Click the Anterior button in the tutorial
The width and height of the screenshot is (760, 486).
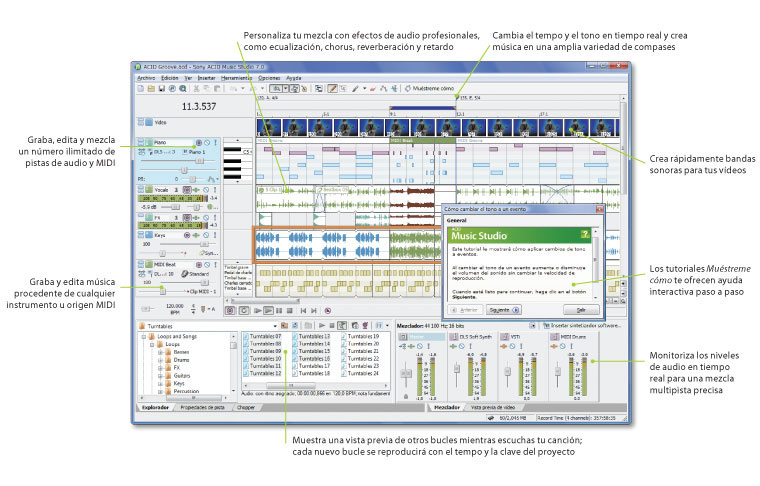point(465,310)
